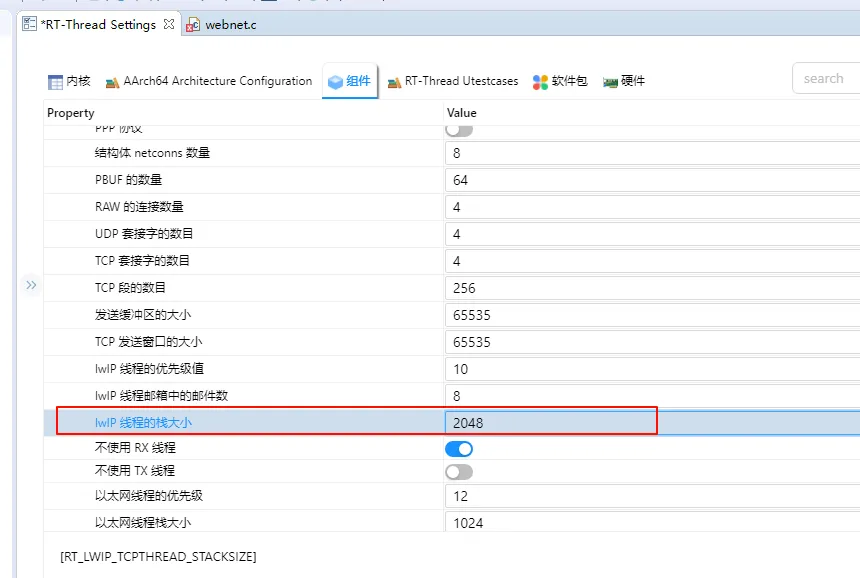This screenshot has width=860, height=578.
Task: Switch to the RT-Thread Settings tab
Action: 95,23
